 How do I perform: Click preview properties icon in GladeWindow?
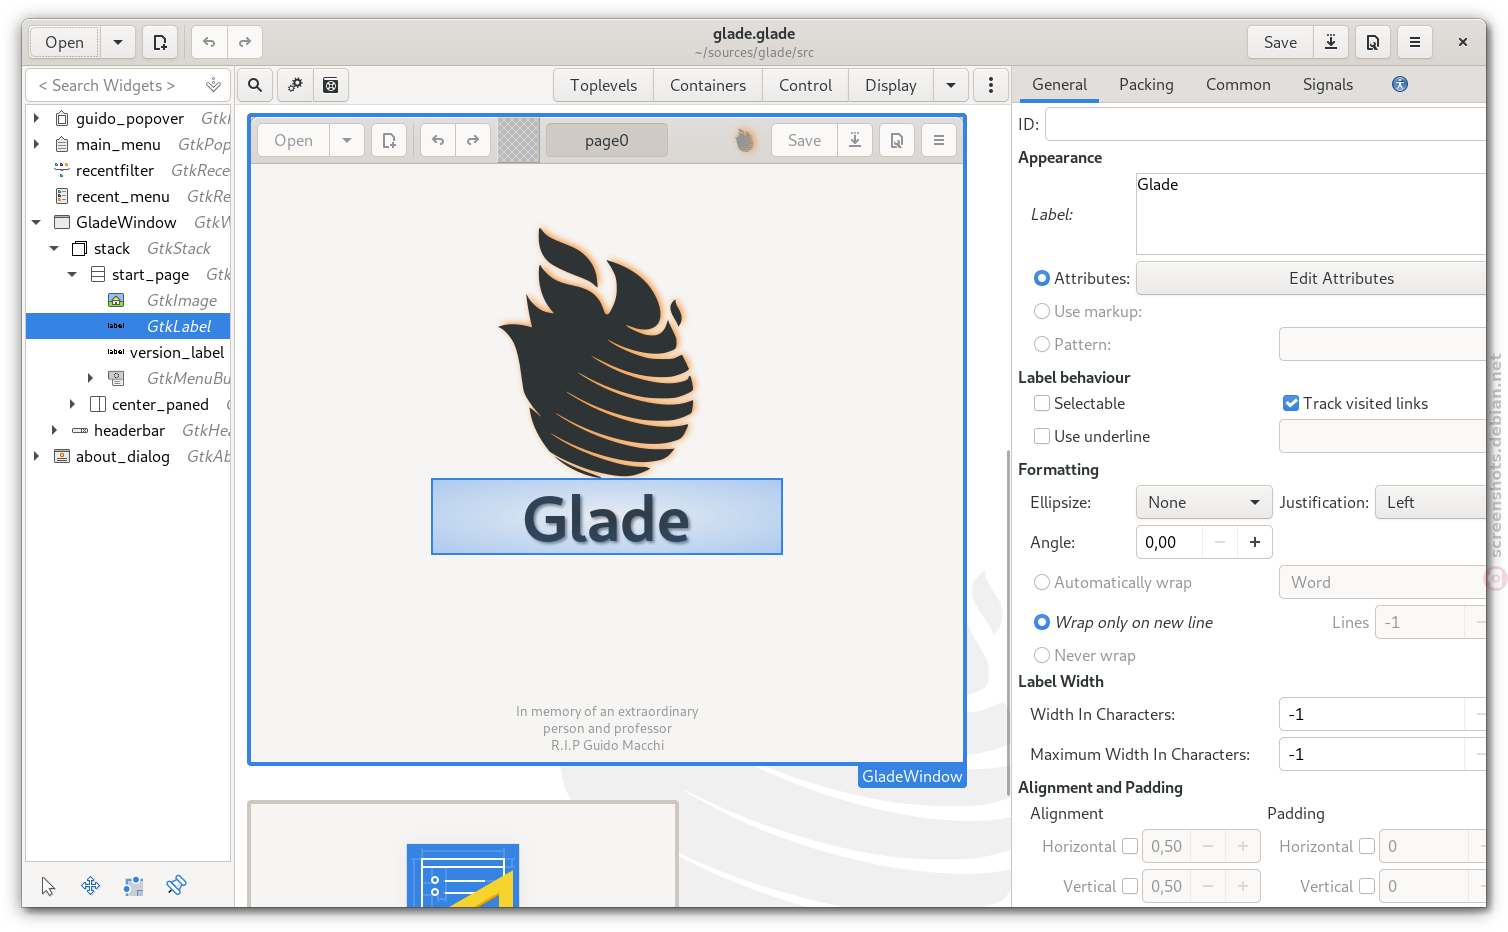point(897,140)
